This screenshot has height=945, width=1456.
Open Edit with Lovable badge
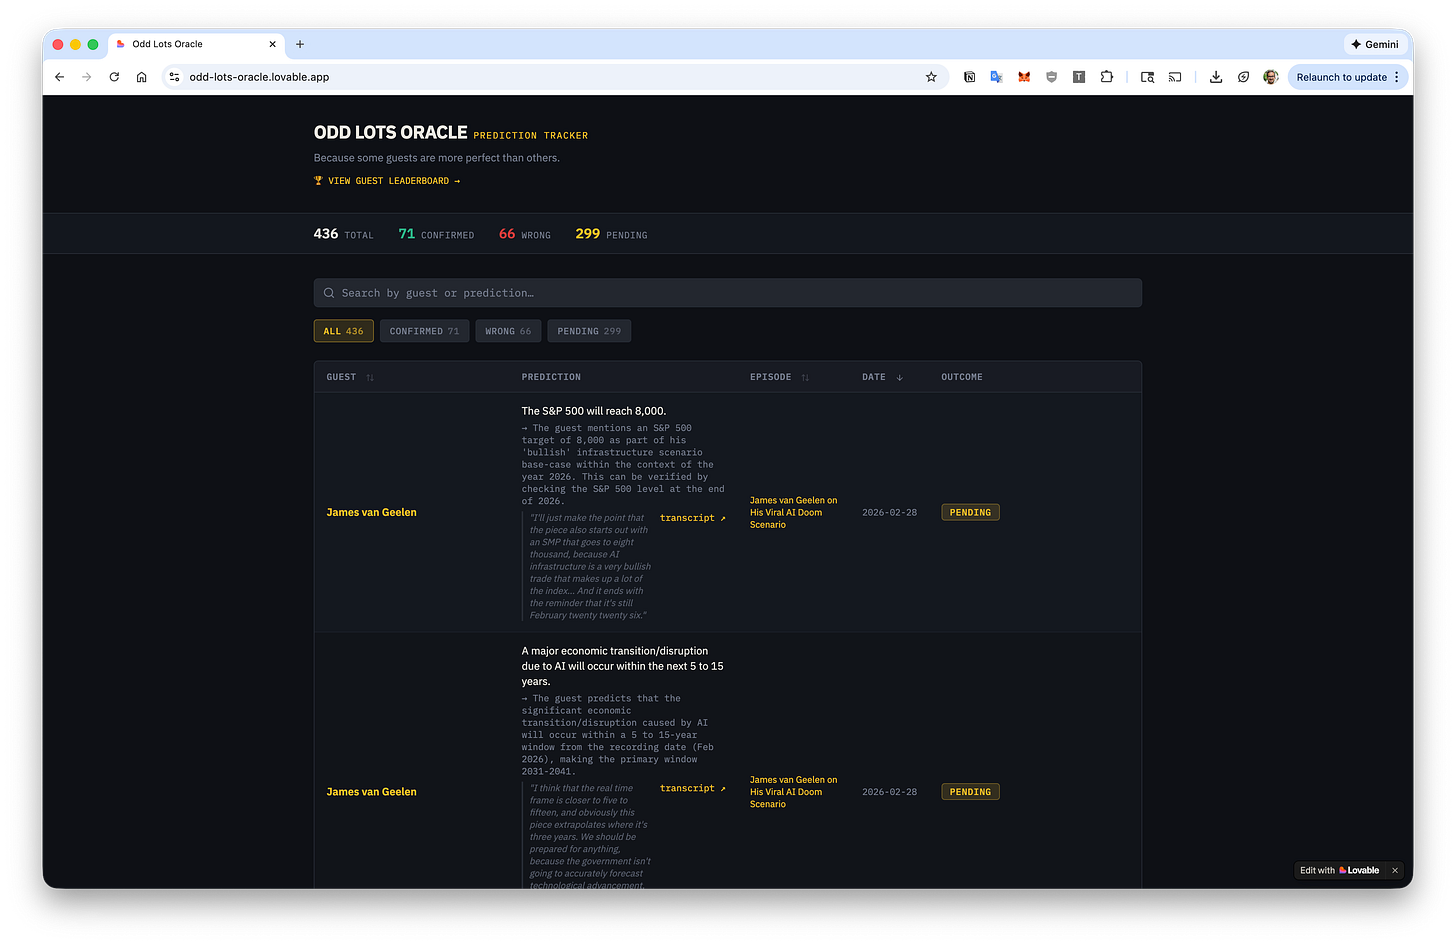1339,870
